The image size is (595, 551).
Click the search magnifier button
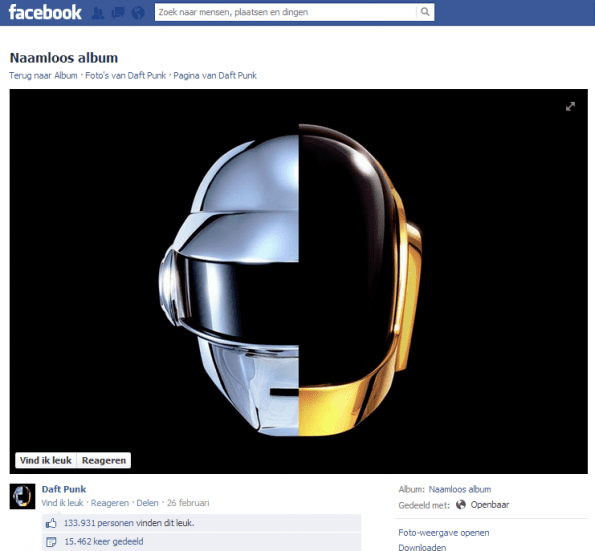tap(425, 12)
